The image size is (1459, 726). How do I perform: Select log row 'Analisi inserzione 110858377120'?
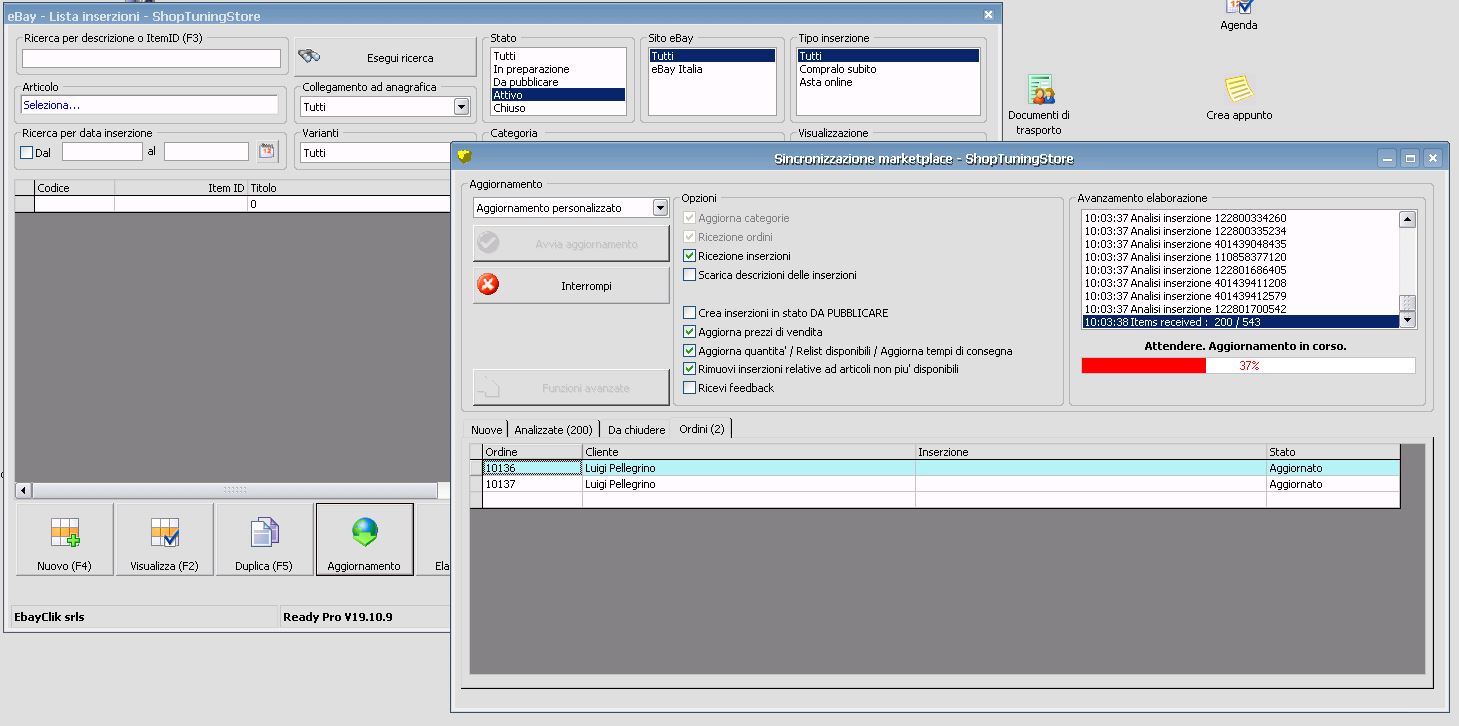pos(1240,257)
